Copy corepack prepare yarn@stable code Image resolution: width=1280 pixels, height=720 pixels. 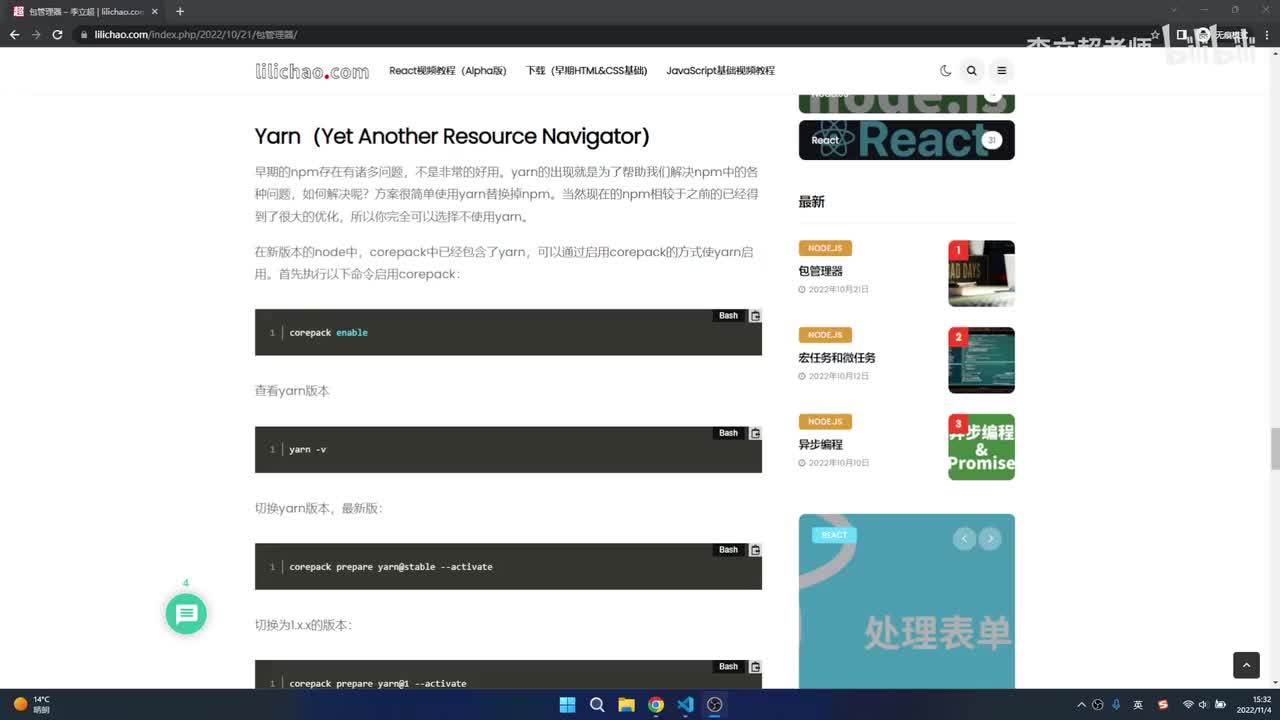coord(755,550)
